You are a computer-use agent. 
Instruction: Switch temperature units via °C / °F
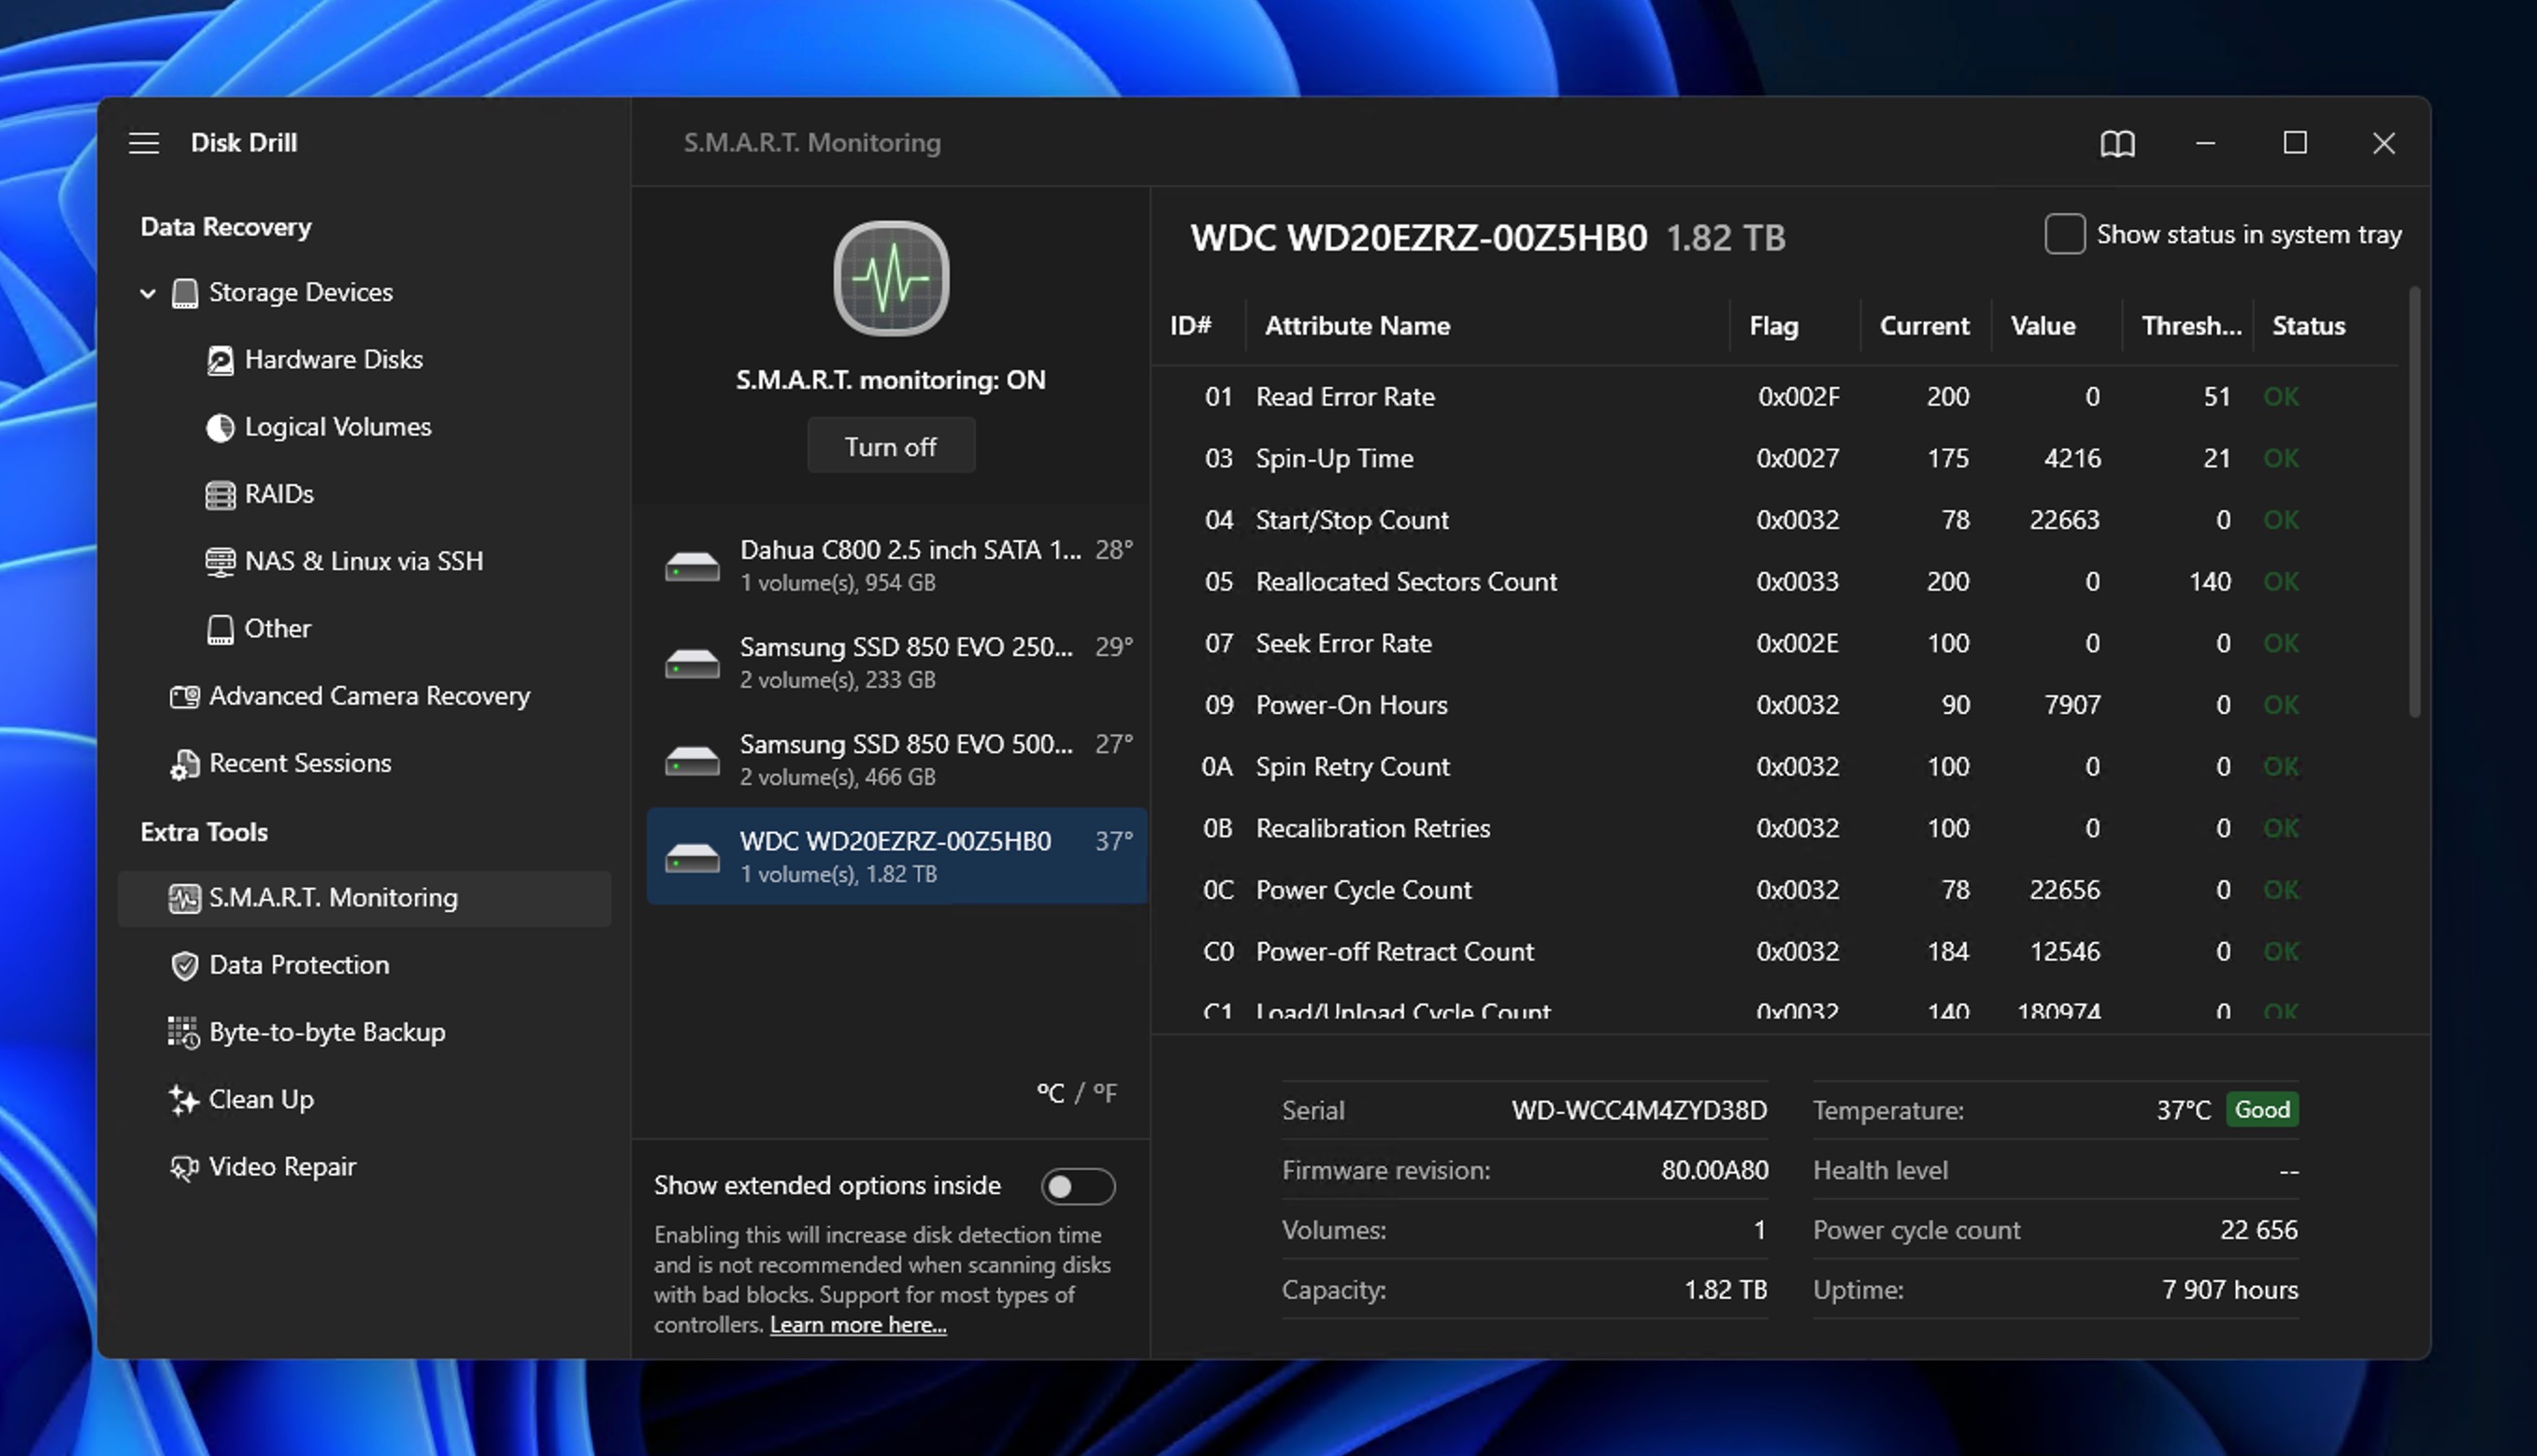pyautogui.click(x=1077, y=1093)
